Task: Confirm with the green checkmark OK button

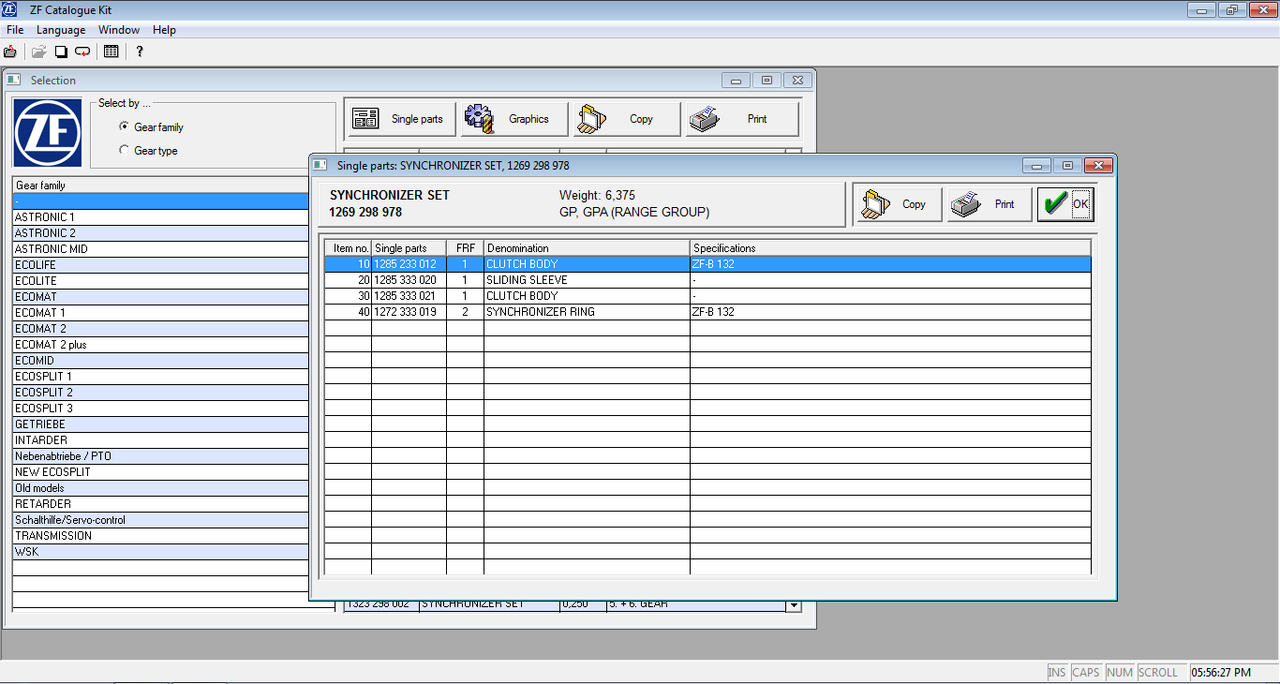Action: click(x=1066, y=204)
